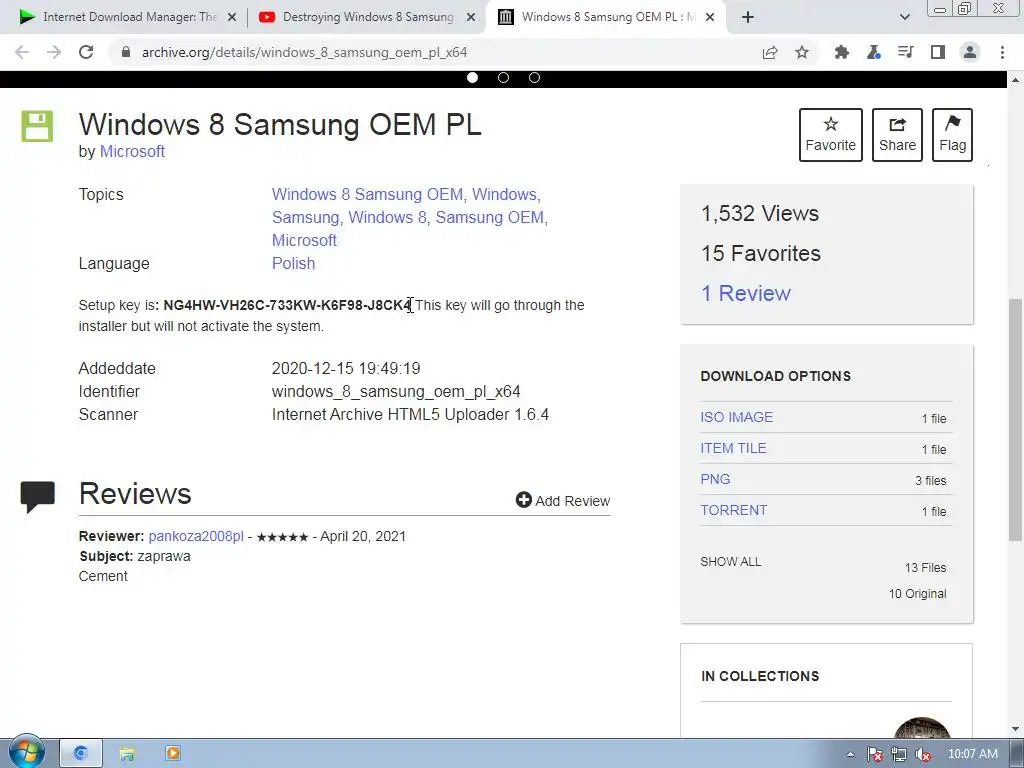Image resolution: width=1024 pixels, height=768 pixels.
Task: Click the 10 Original files text
Action: click(x=918, y=594)
